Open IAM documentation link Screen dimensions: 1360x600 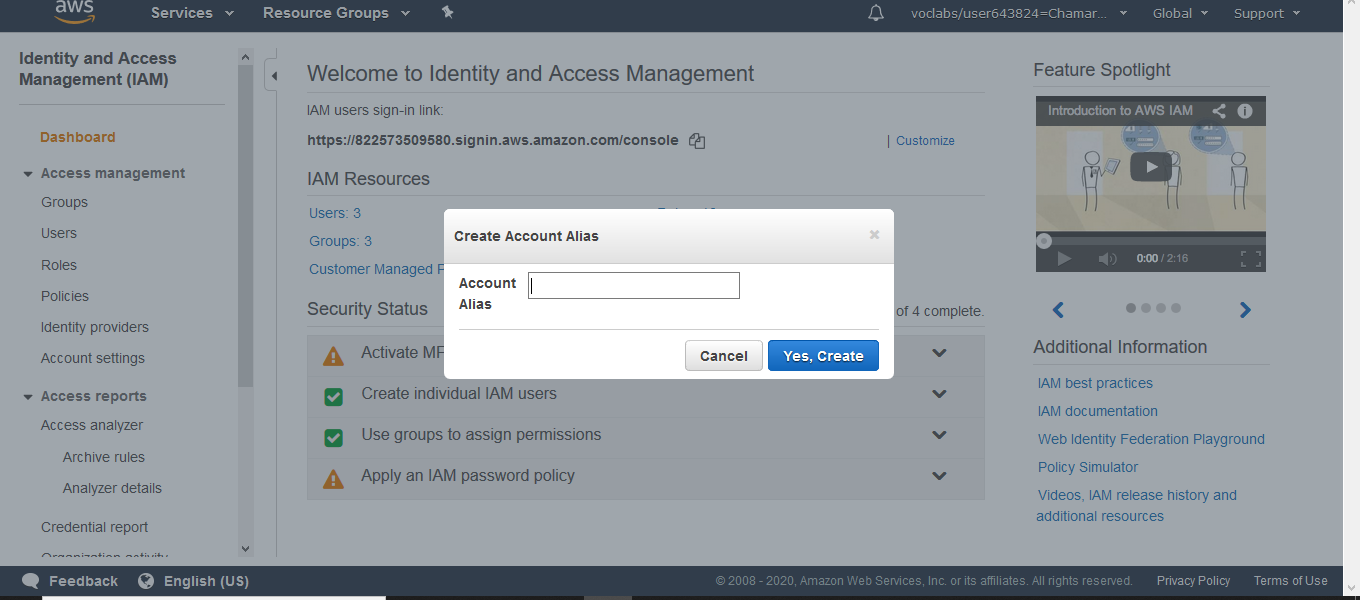[x=1098, y=411]
